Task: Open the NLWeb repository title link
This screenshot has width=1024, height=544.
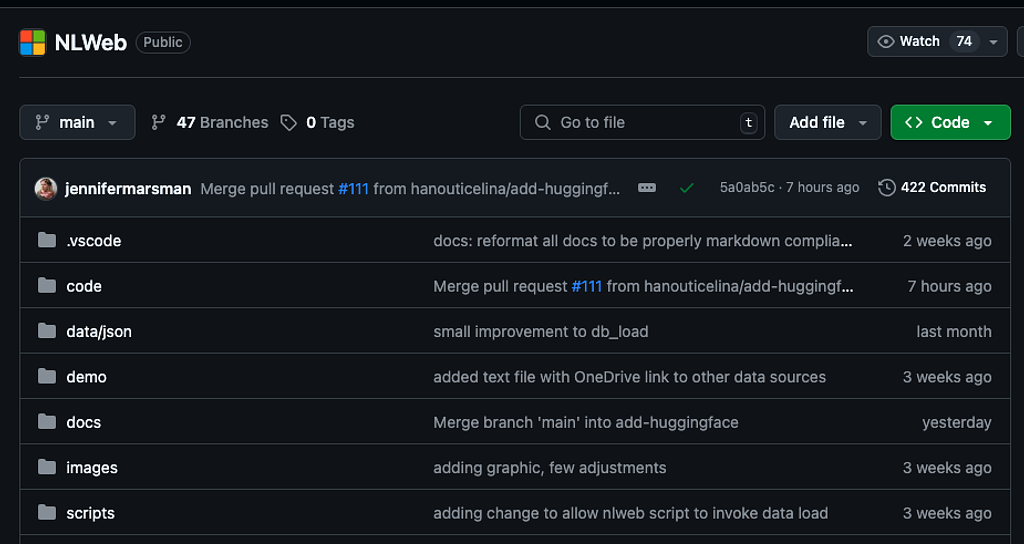Action: 91,43
